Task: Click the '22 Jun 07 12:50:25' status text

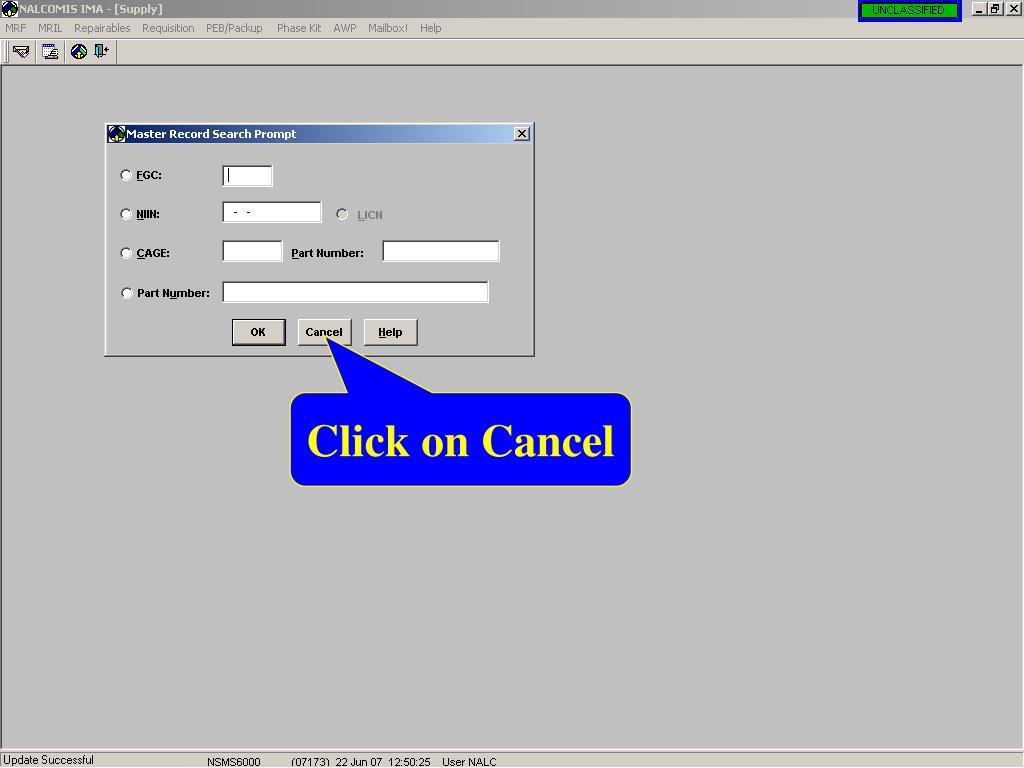Action: pos(383,761)
